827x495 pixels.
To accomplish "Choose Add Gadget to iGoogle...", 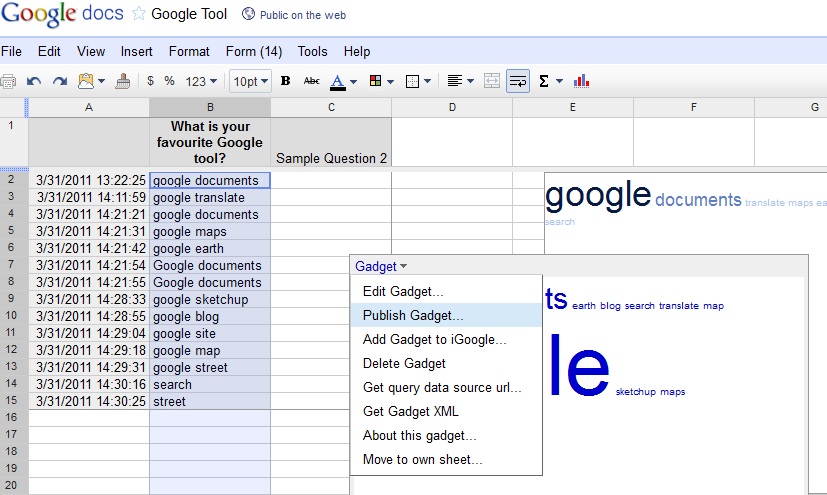I will [446, 339].
